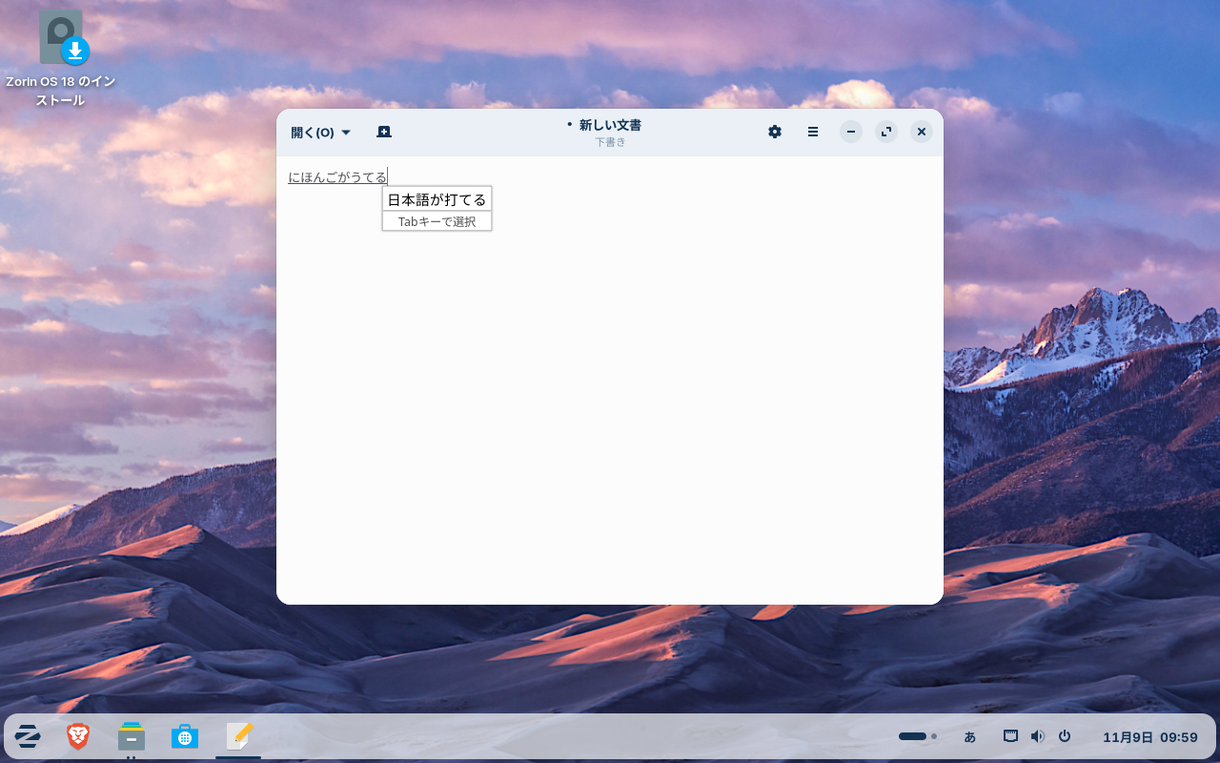Screen dimensions: 1220x763
Task: Open the volume speaker icon in tray
Action: 1037,737
